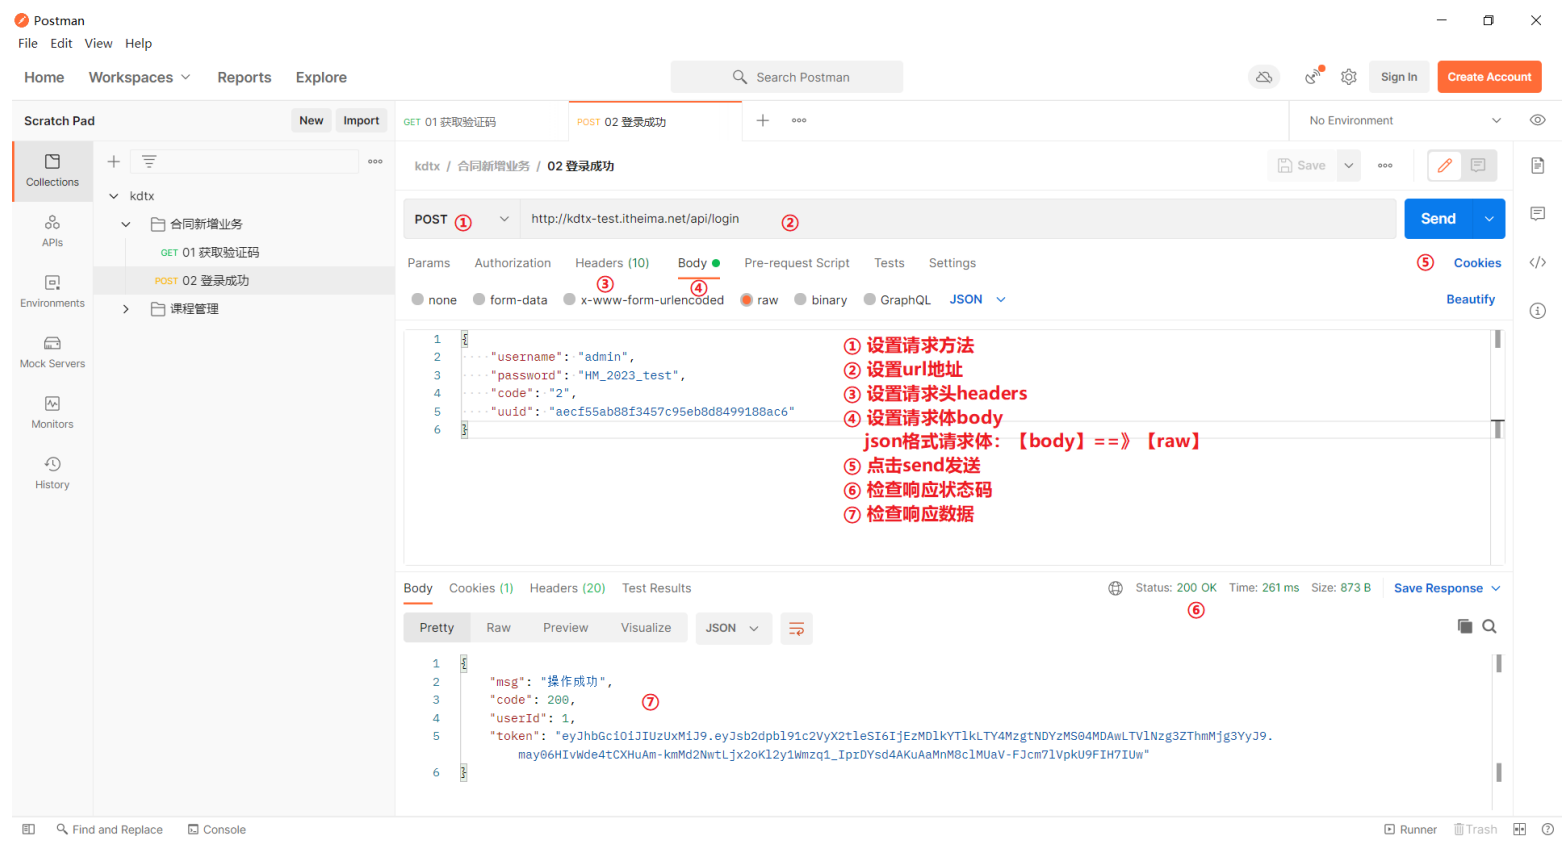Image resolution: width=1566 pixels, height=844 pixels.
Task: Open a new request tab with plus icon
Action: coord(763,120)
